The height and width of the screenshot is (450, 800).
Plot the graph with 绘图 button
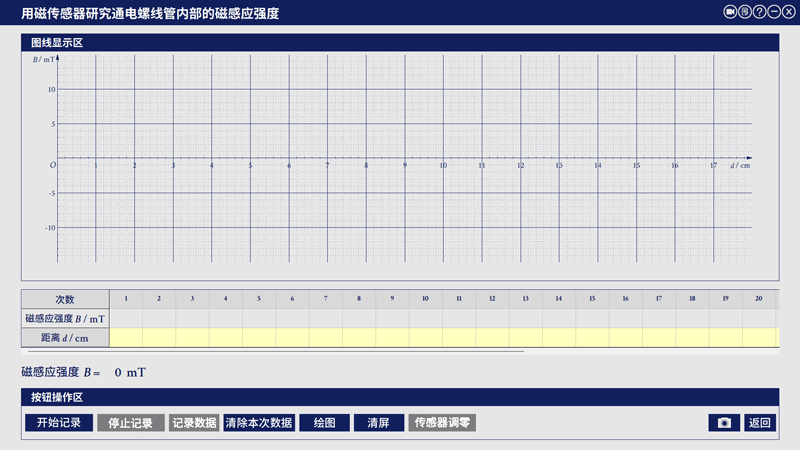click(x=324, y=423)
